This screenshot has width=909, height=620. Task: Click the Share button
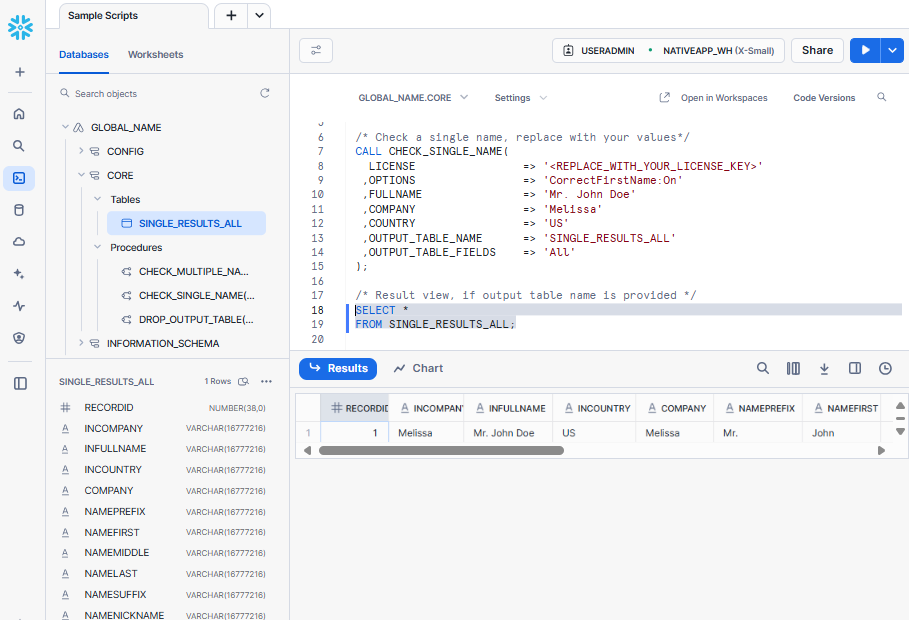(x=817, y=50)
